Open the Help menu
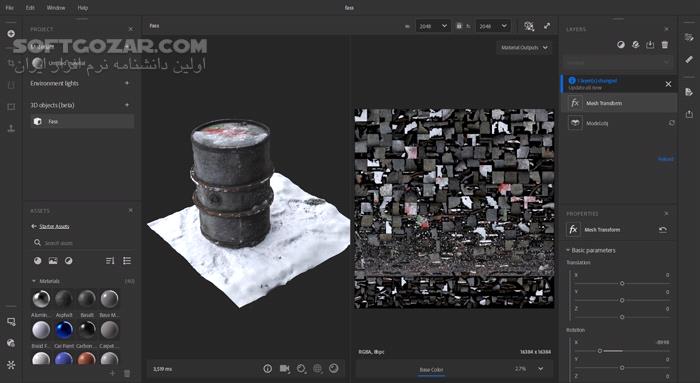The image size is (700, 383). pyautogui.click(x=83, y=8)
